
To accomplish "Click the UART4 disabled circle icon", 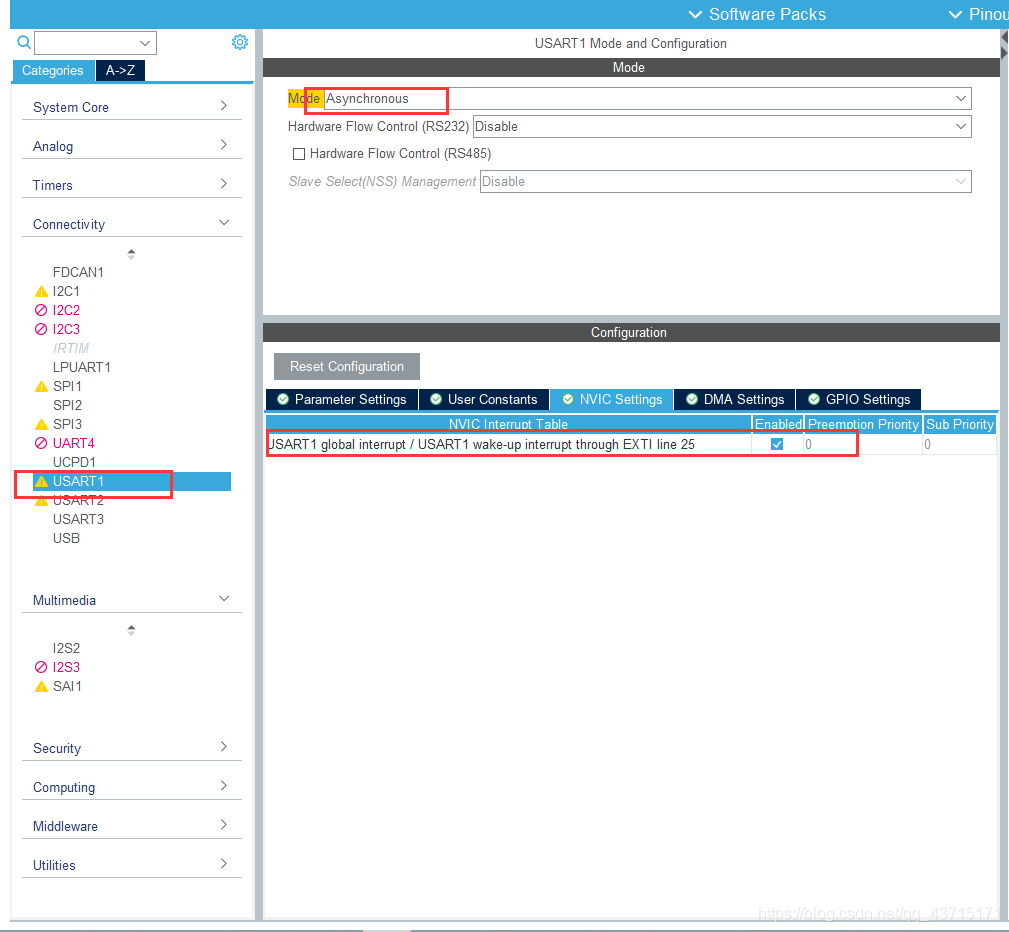I will click(x=41, y=443).
